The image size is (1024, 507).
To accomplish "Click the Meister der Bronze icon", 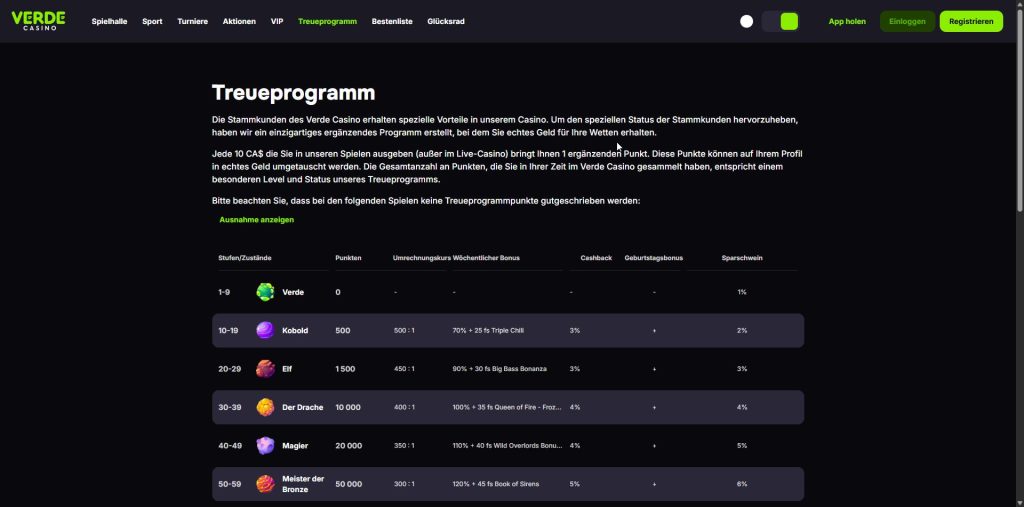I will click(x=265, y=484).
